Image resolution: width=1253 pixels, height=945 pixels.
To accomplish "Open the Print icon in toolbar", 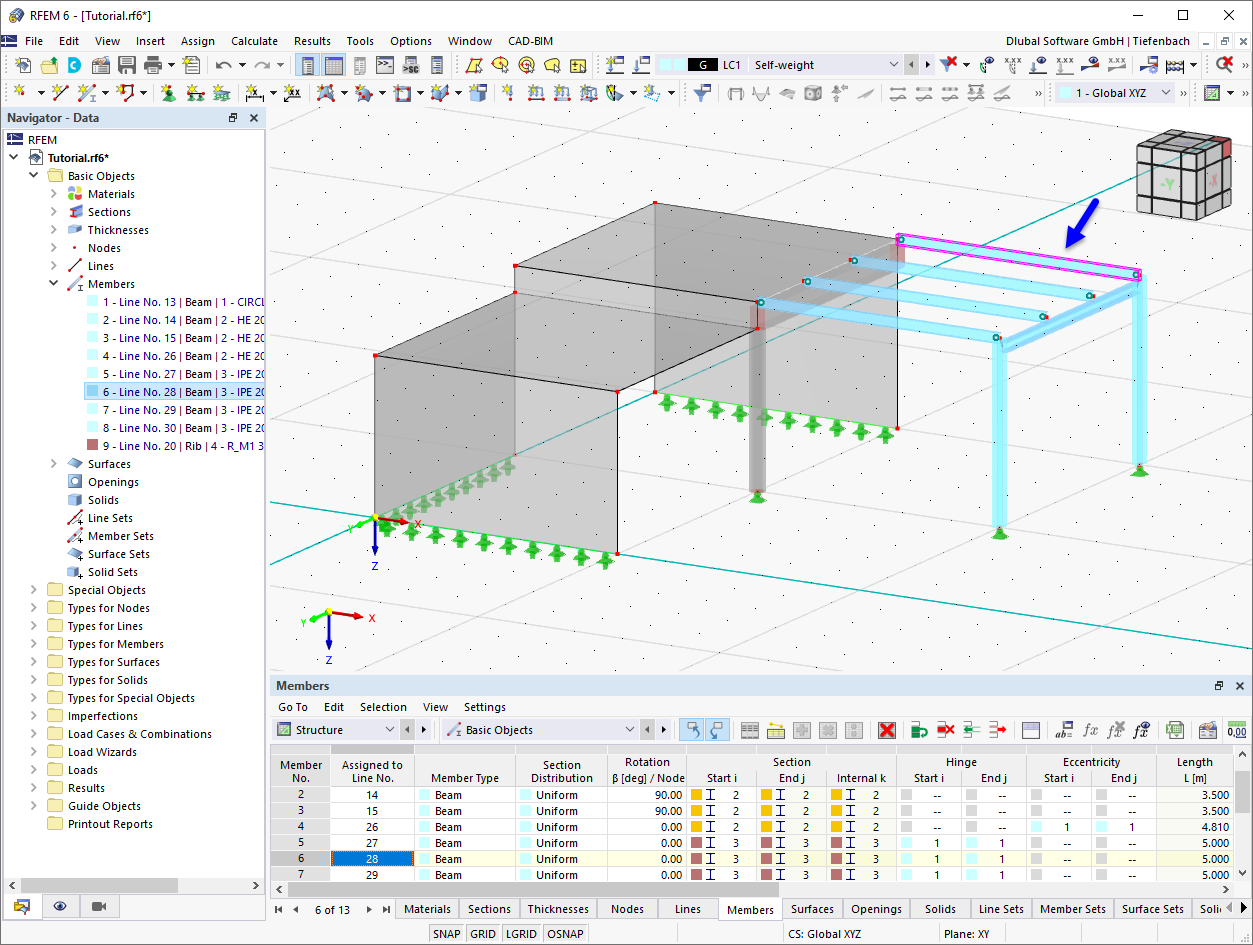I will coord(152,65).
